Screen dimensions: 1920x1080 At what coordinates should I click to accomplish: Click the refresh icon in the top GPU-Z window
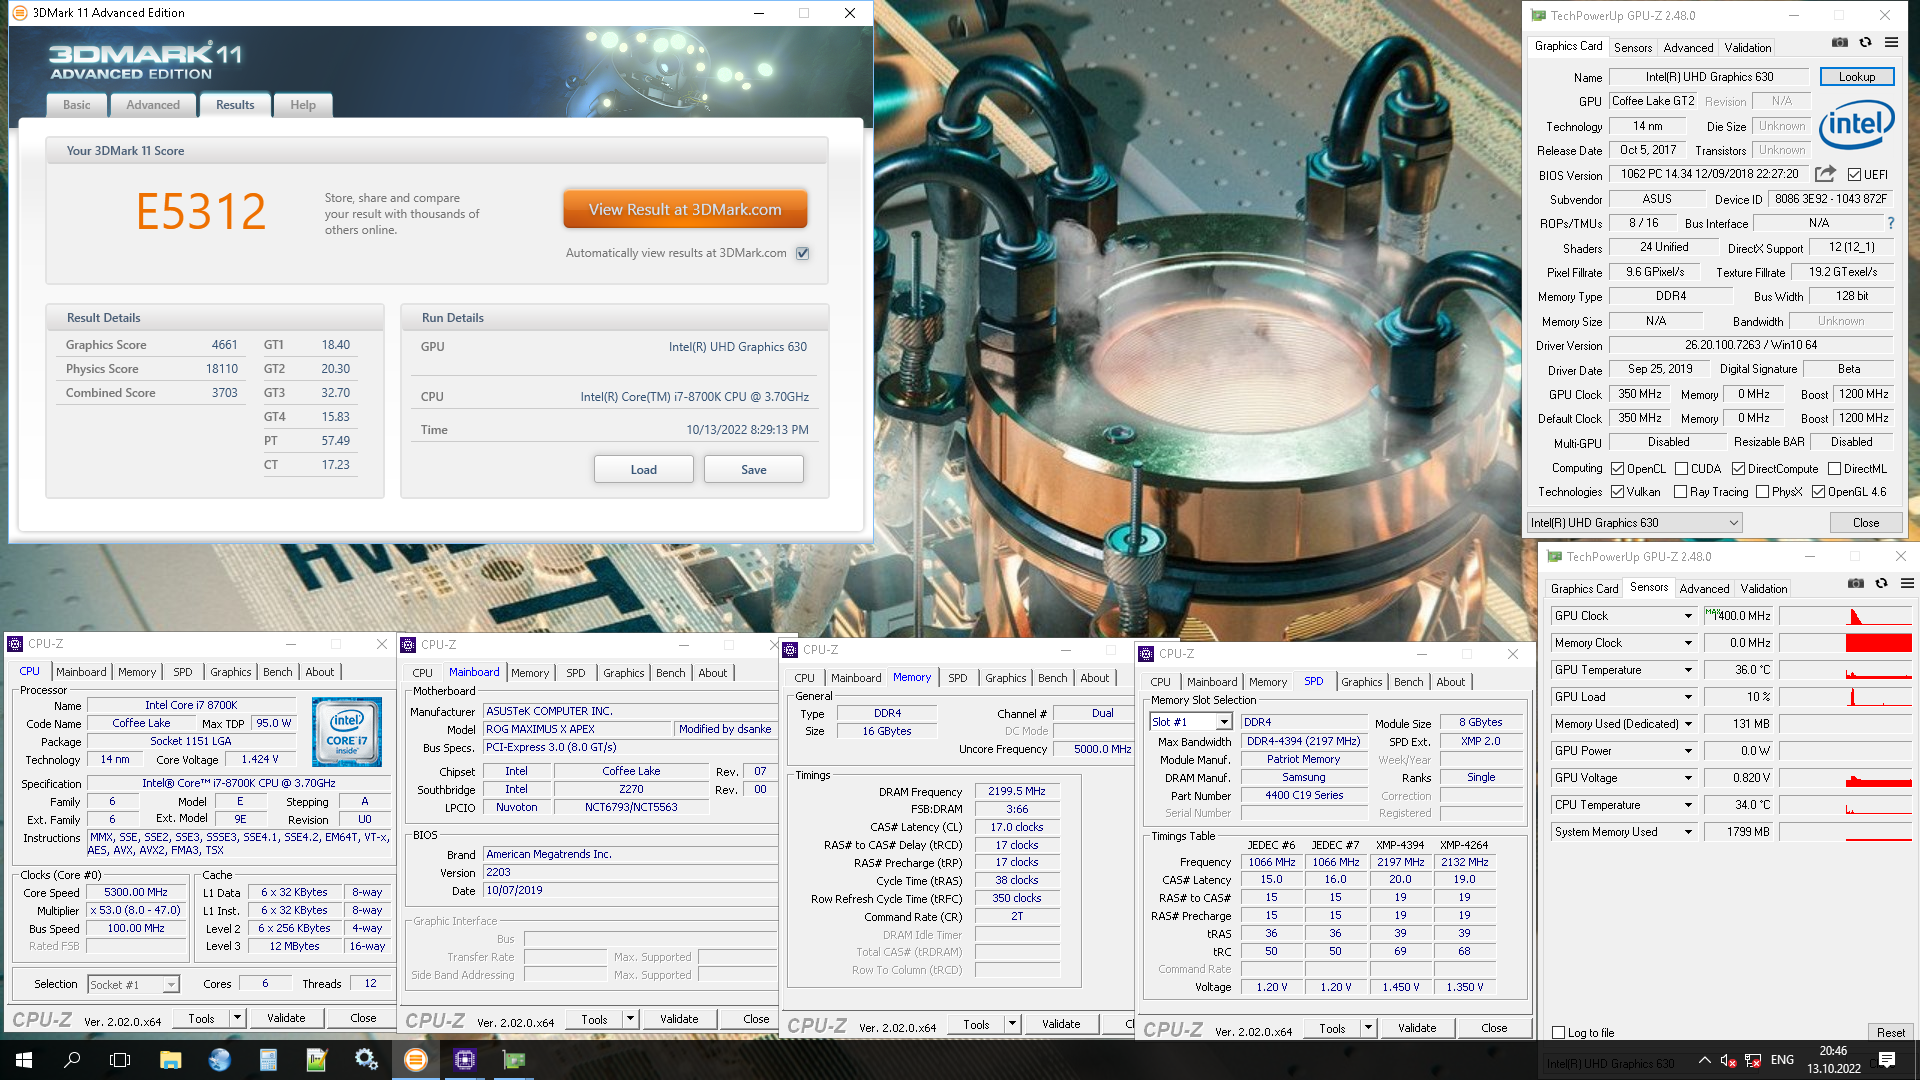point(1865,43)
